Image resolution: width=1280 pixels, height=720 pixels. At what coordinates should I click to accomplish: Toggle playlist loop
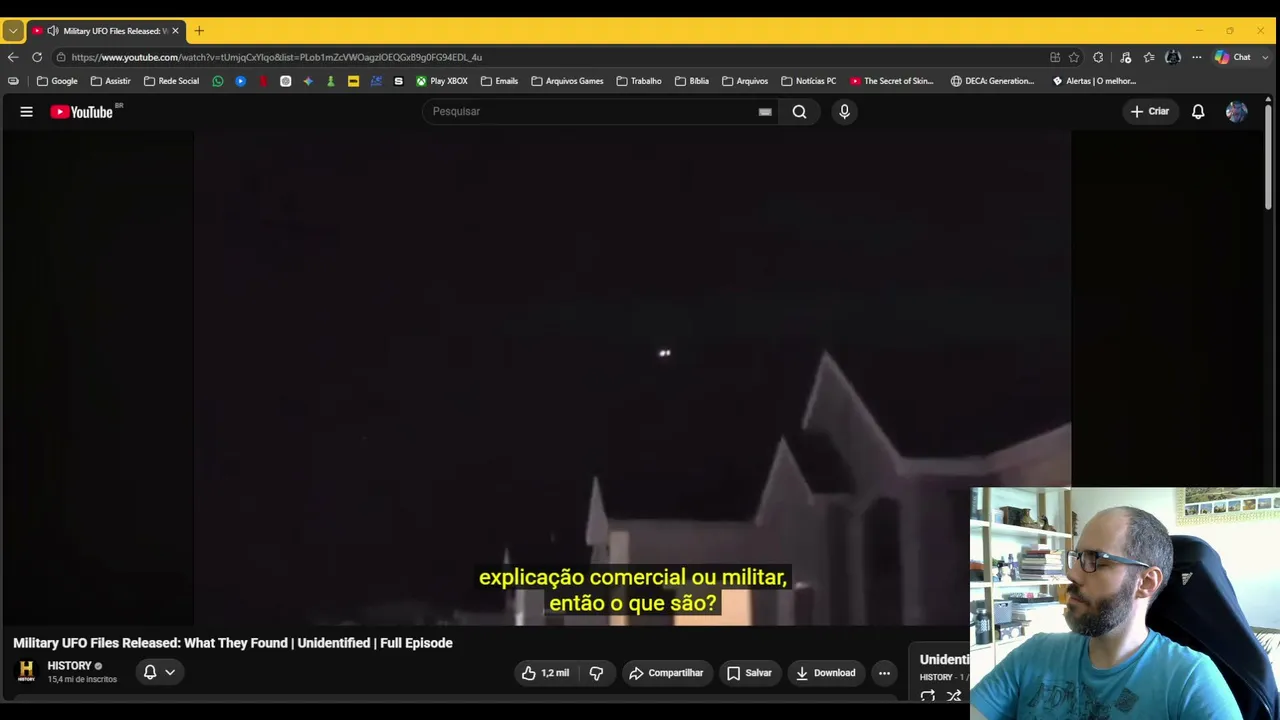tap(928, 696)
